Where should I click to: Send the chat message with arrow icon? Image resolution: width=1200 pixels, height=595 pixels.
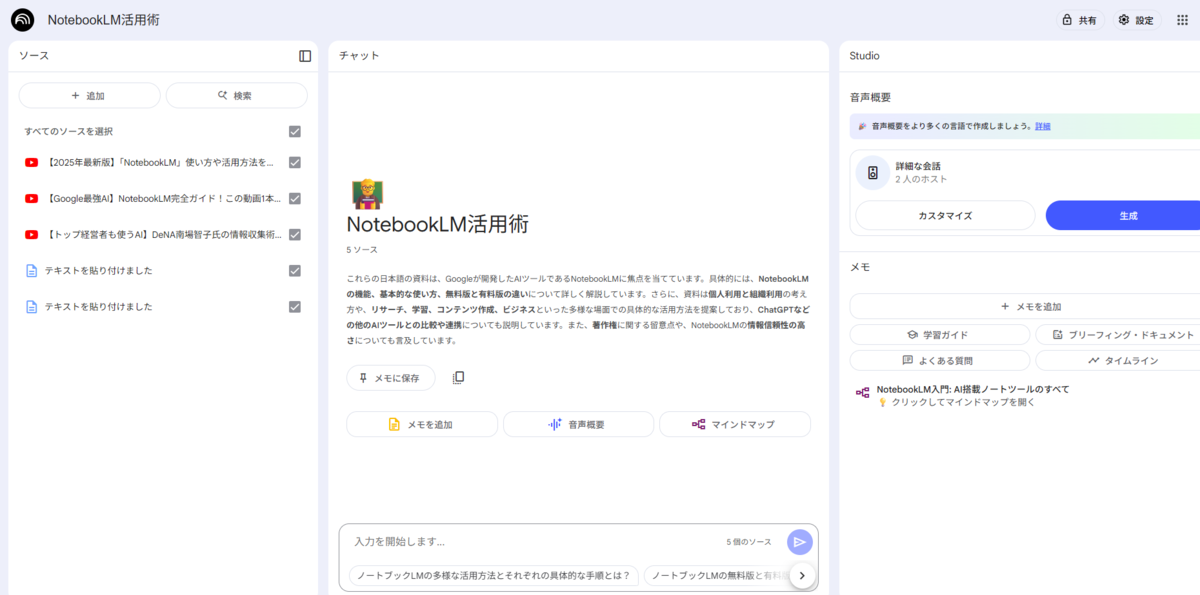click(x=799, y=542)
